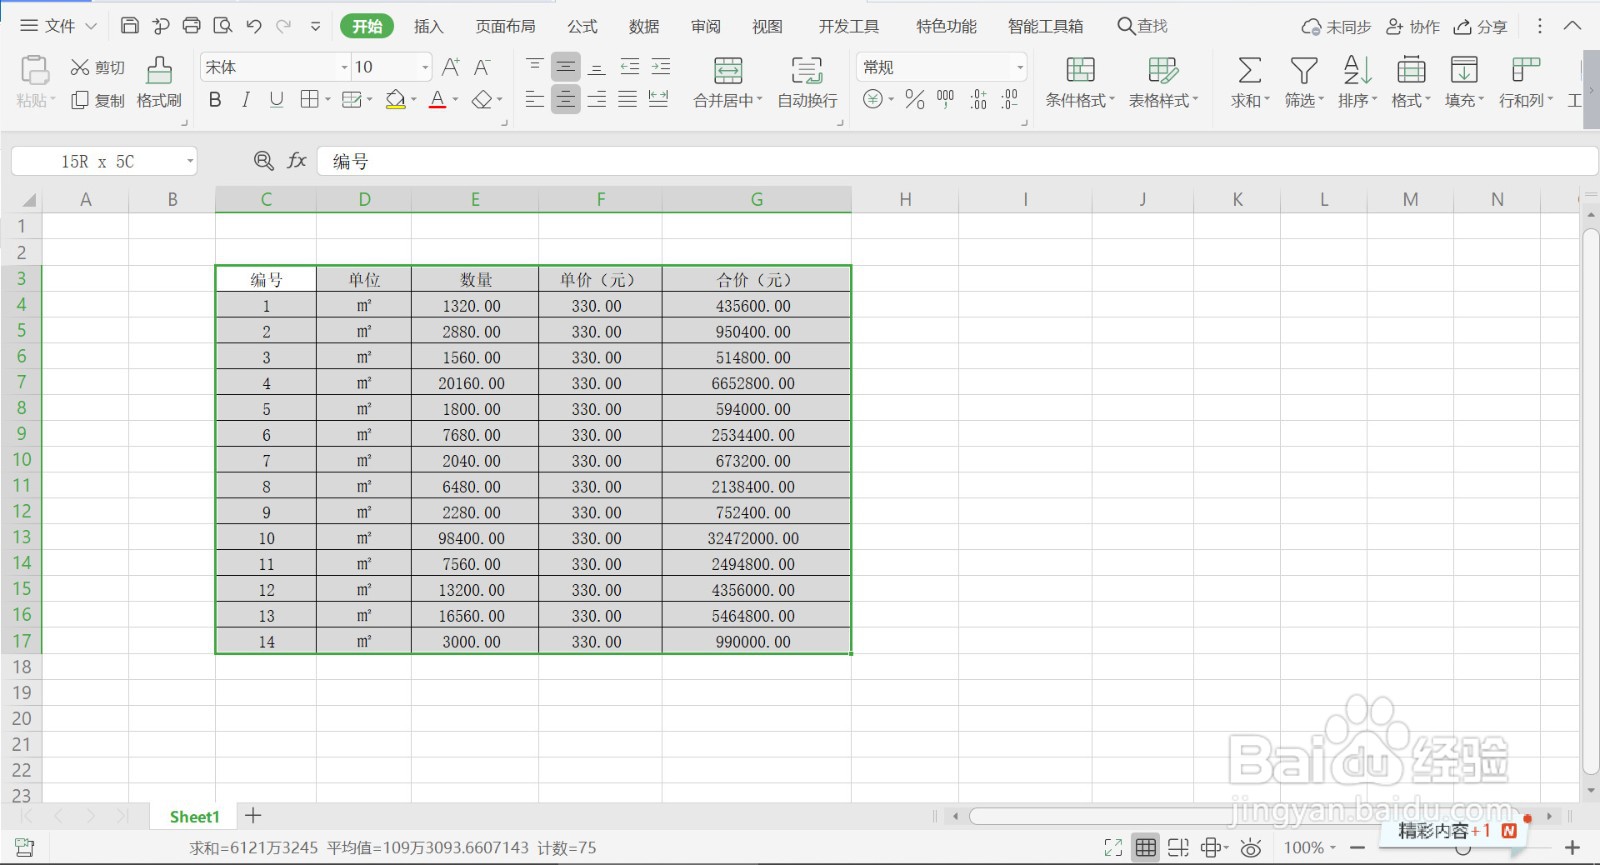Click the Sheet1 sheet tab
The image size is (1600, 865).
tap(194, 817)
